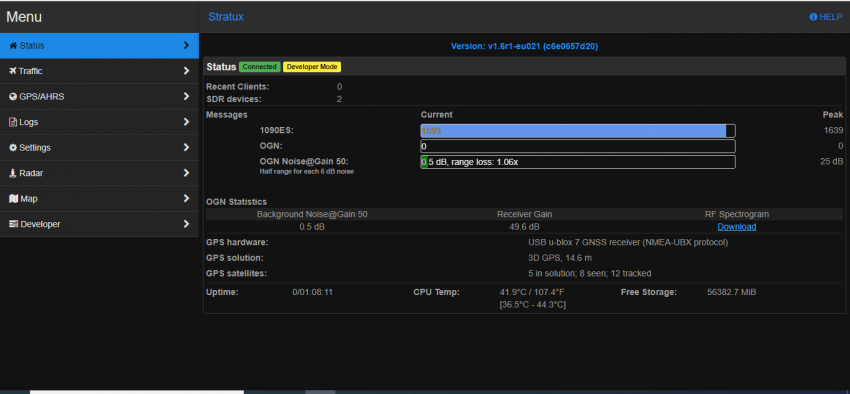Expand the Map chevron arrow

(x=186, y=198)
